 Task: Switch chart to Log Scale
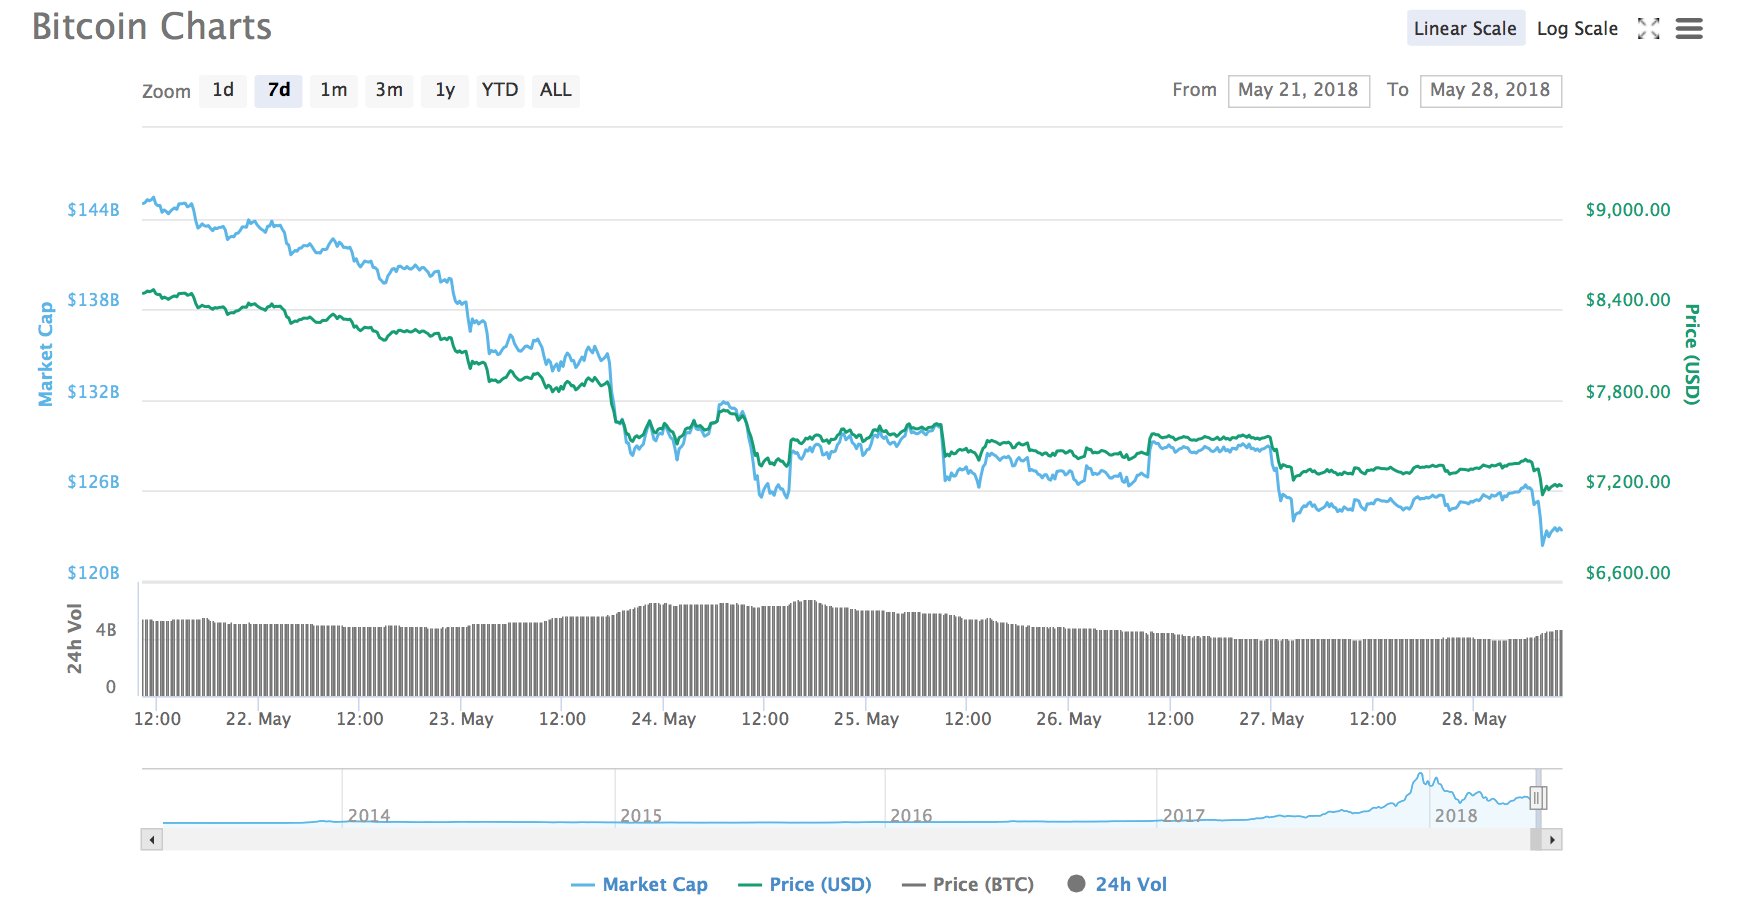tap(1577, 29)
